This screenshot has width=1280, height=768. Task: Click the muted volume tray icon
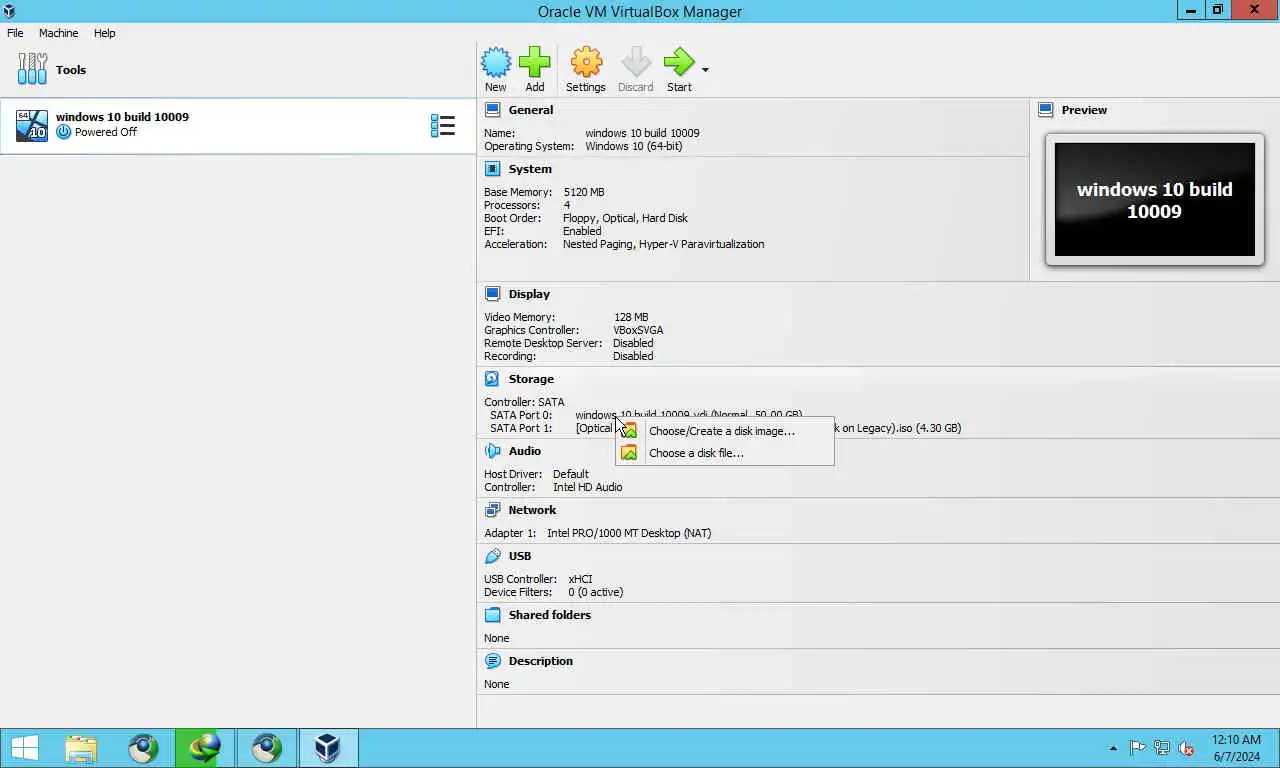tap(1186, 748)
